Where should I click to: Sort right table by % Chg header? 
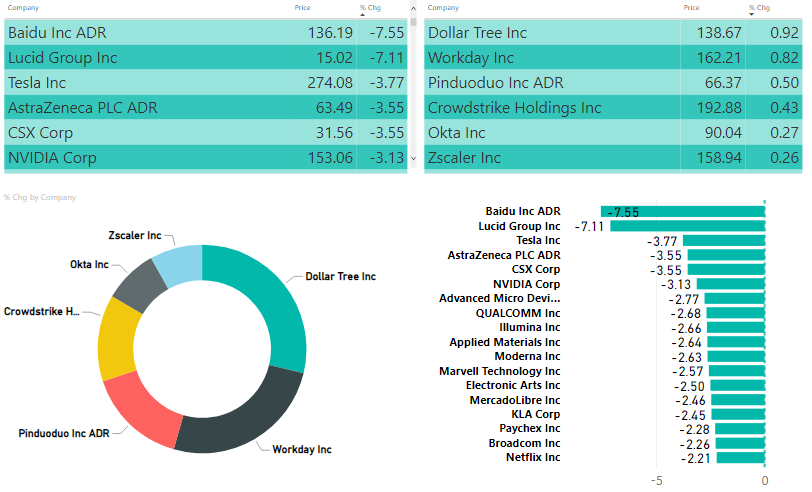click(x=759, y=8)
